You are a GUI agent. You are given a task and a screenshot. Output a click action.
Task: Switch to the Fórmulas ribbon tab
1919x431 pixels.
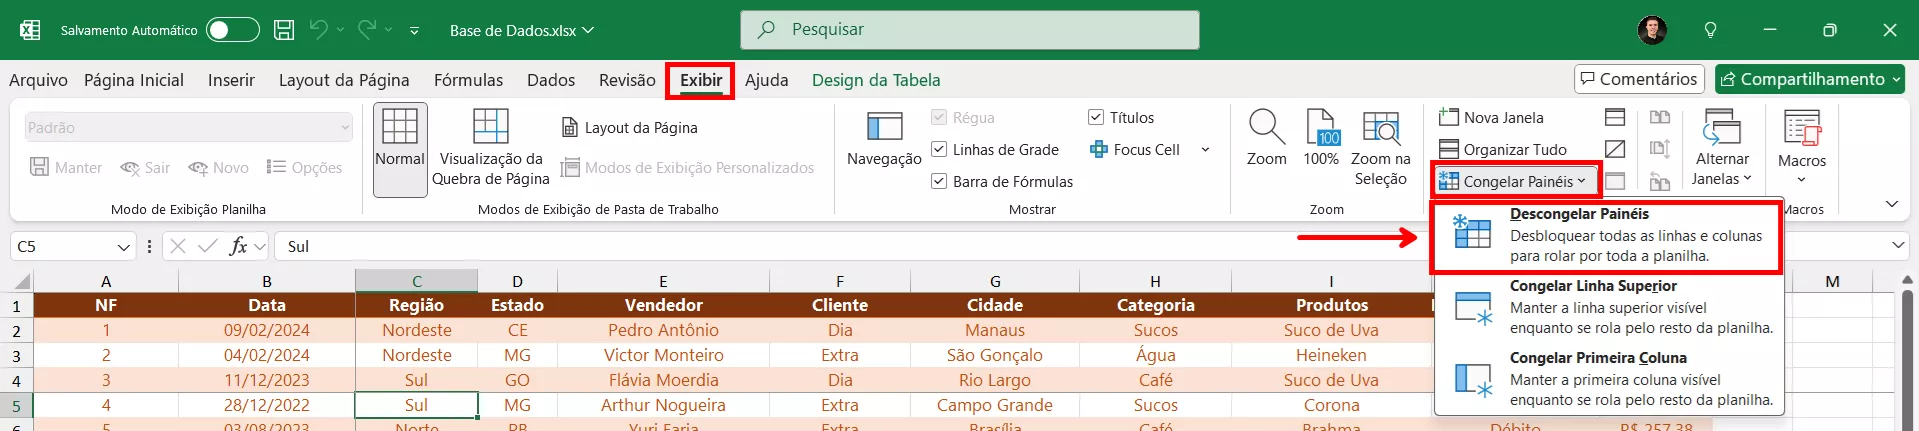point(468,80)
